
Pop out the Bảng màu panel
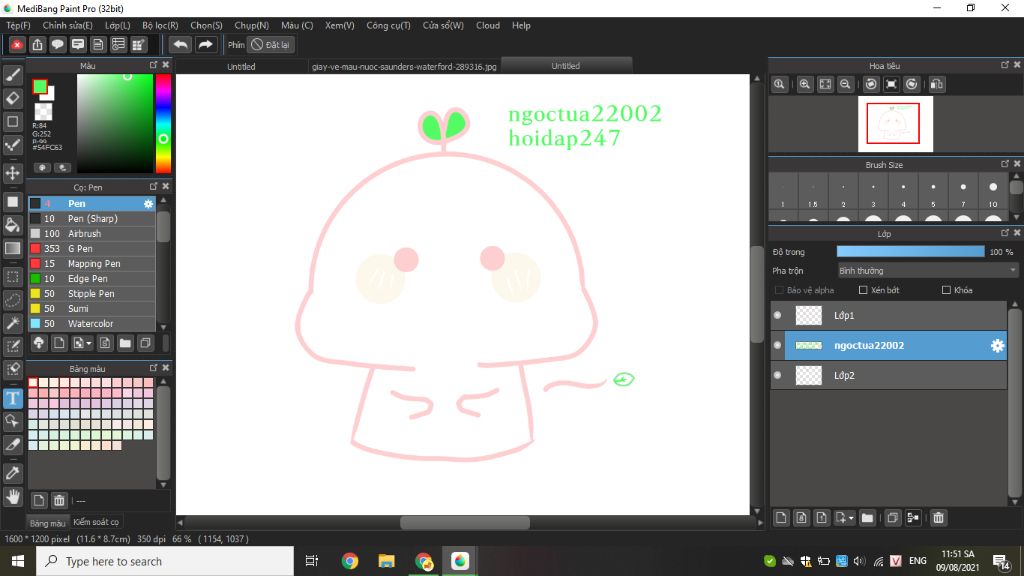[153, 368]
